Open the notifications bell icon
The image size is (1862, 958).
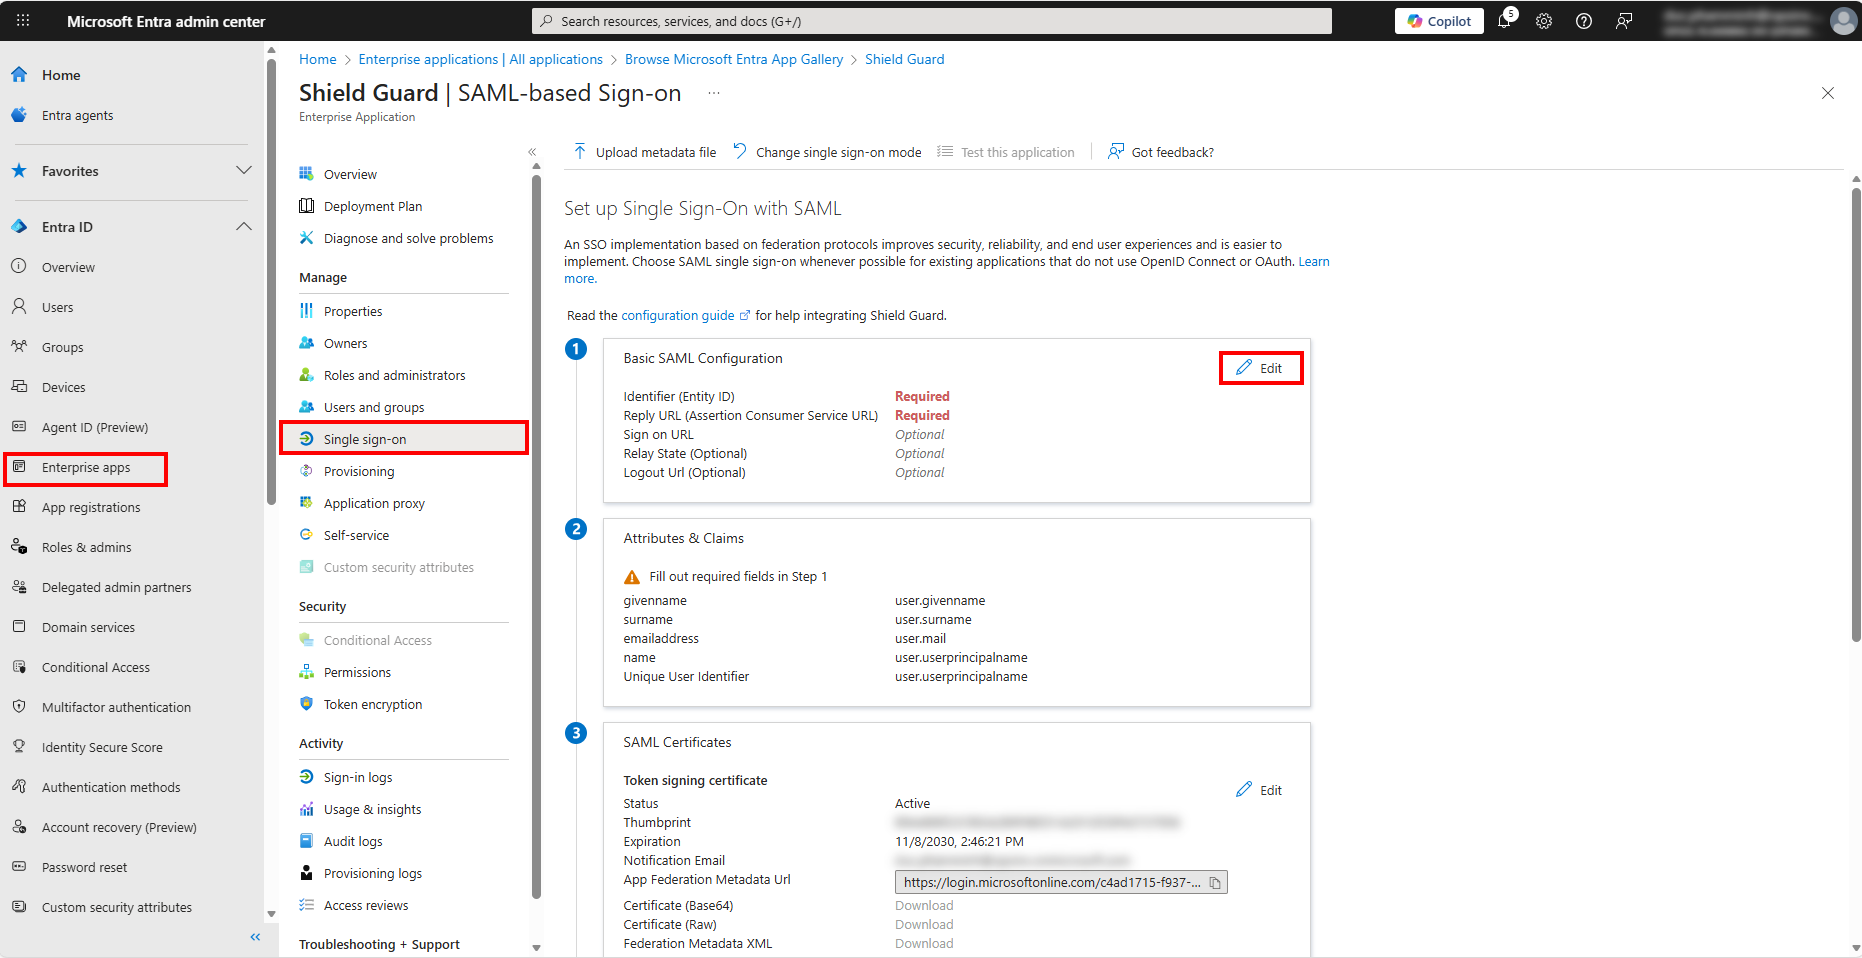click(x=1504, y=21)
